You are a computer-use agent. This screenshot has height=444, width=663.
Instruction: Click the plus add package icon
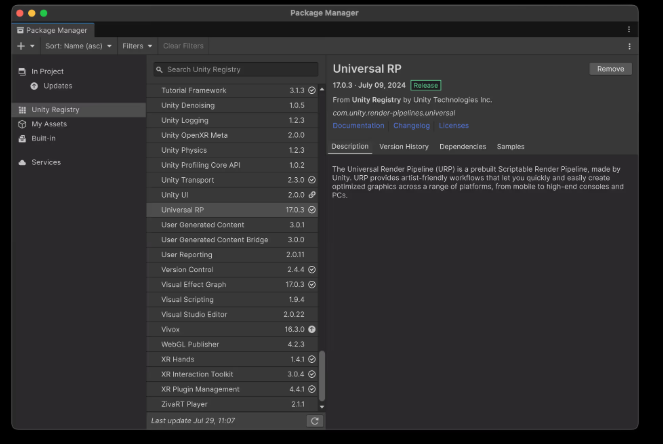(x=21, y=46)
